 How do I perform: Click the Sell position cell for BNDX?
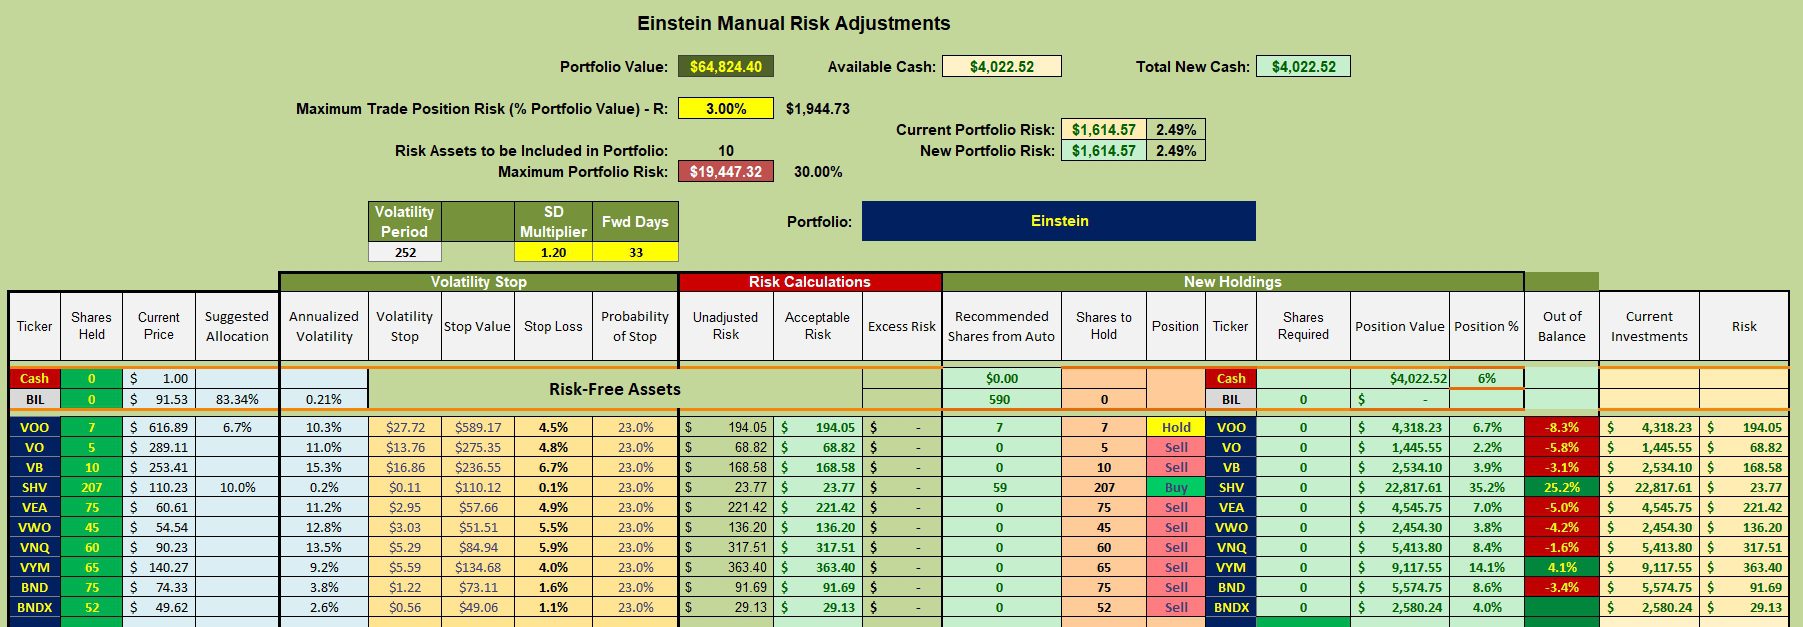[1176, 607]
